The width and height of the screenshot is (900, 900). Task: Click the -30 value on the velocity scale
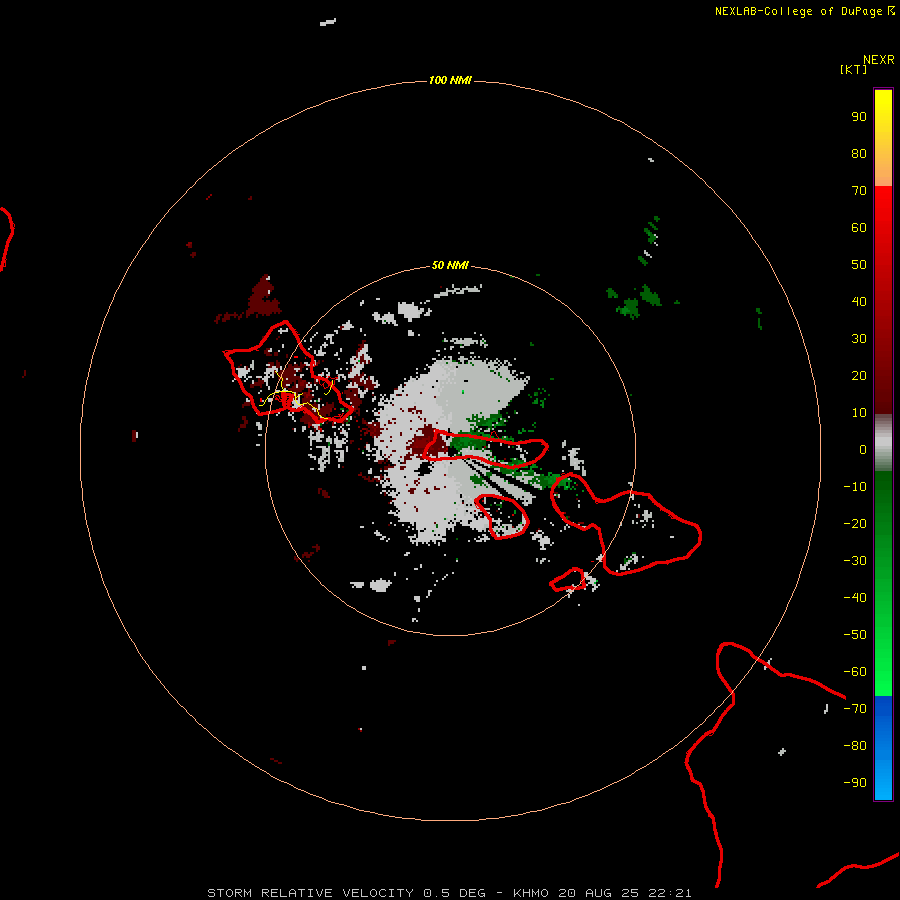point(855,561)
